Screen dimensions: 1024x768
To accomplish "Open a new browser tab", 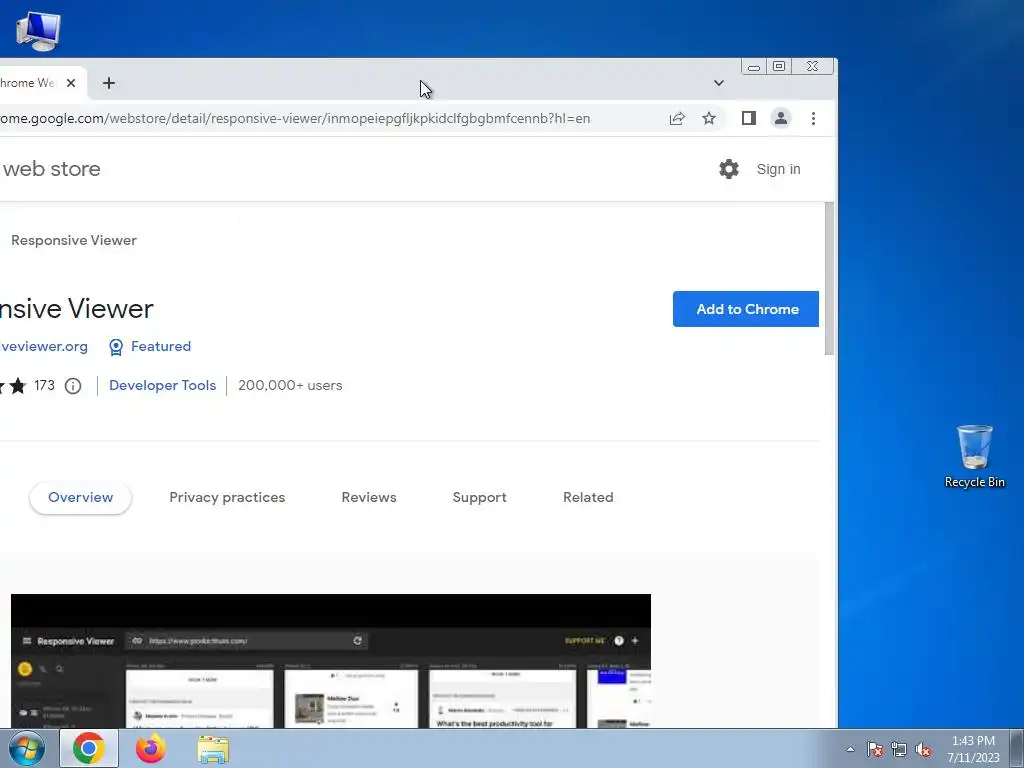I will click(109, 83).
